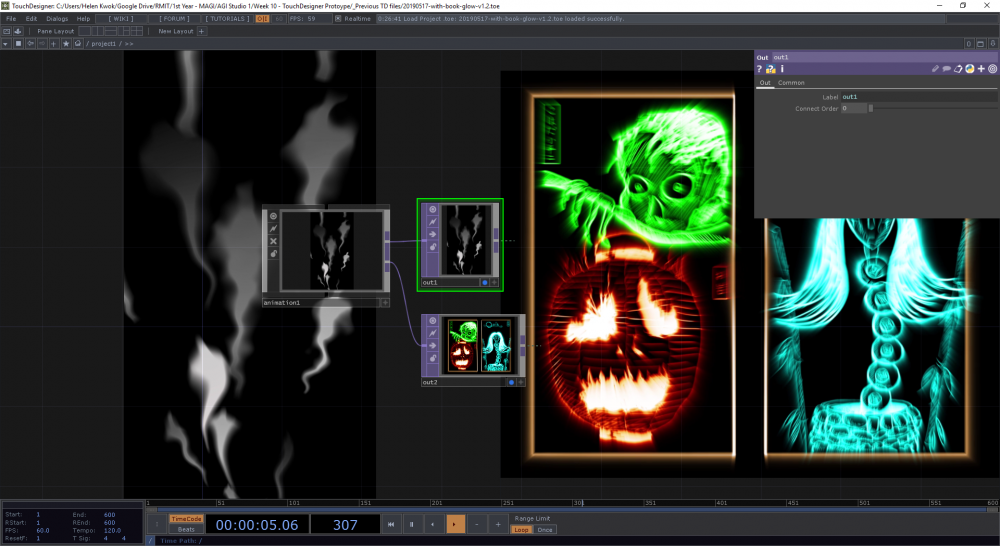Click the back arrow in path bar
Viewport: 1000px width, 546px height.
coord(30,43)
